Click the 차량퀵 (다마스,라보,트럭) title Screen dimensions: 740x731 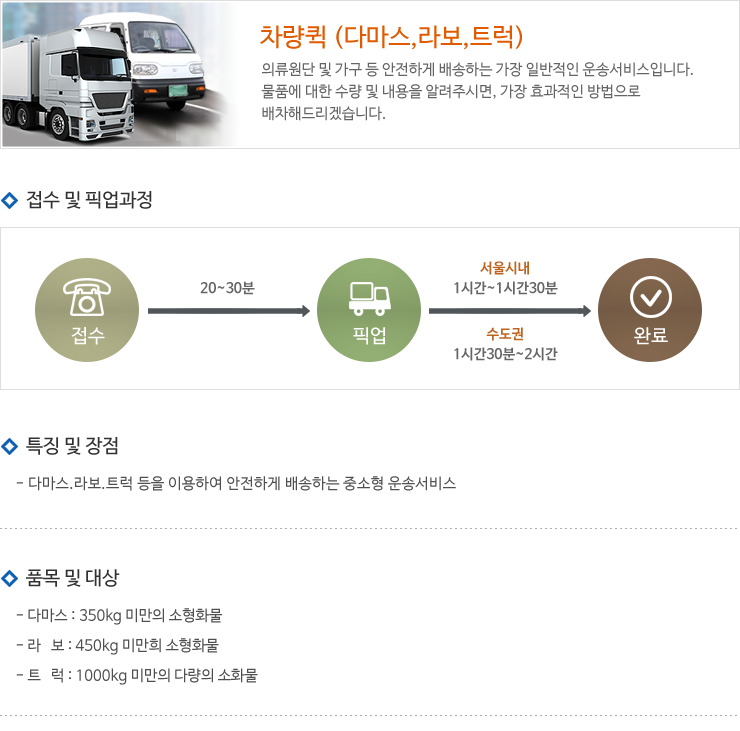pos(391,36)
